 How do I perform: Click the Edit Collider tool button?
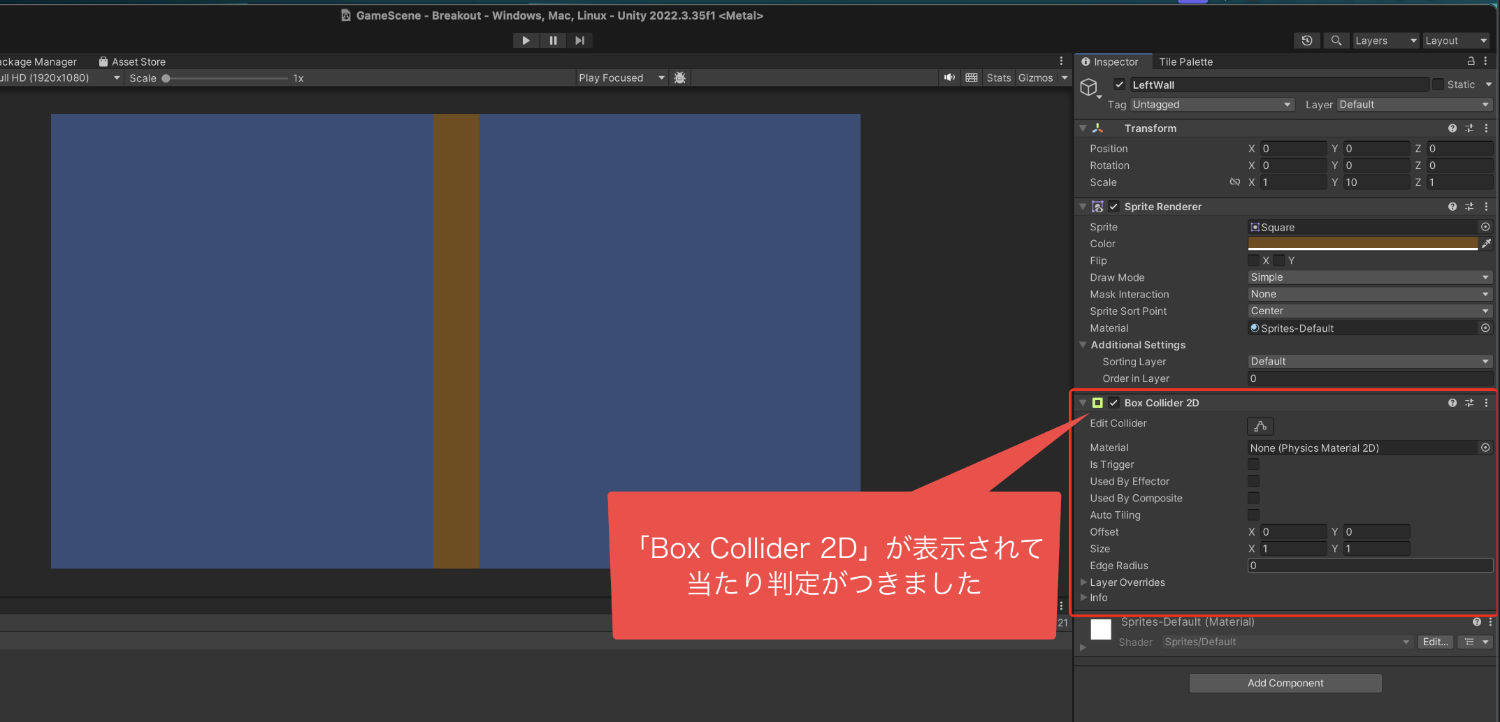click(x=1261, y=426)
